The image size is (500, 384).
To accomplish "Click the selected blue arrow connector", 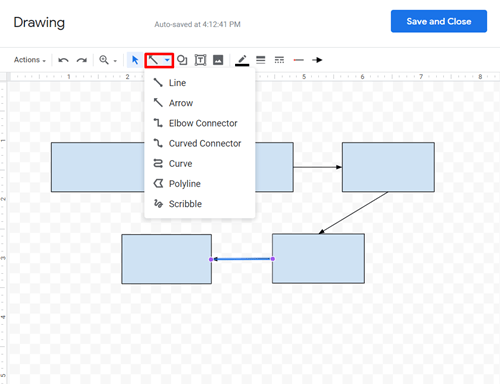I will (242, 259).
